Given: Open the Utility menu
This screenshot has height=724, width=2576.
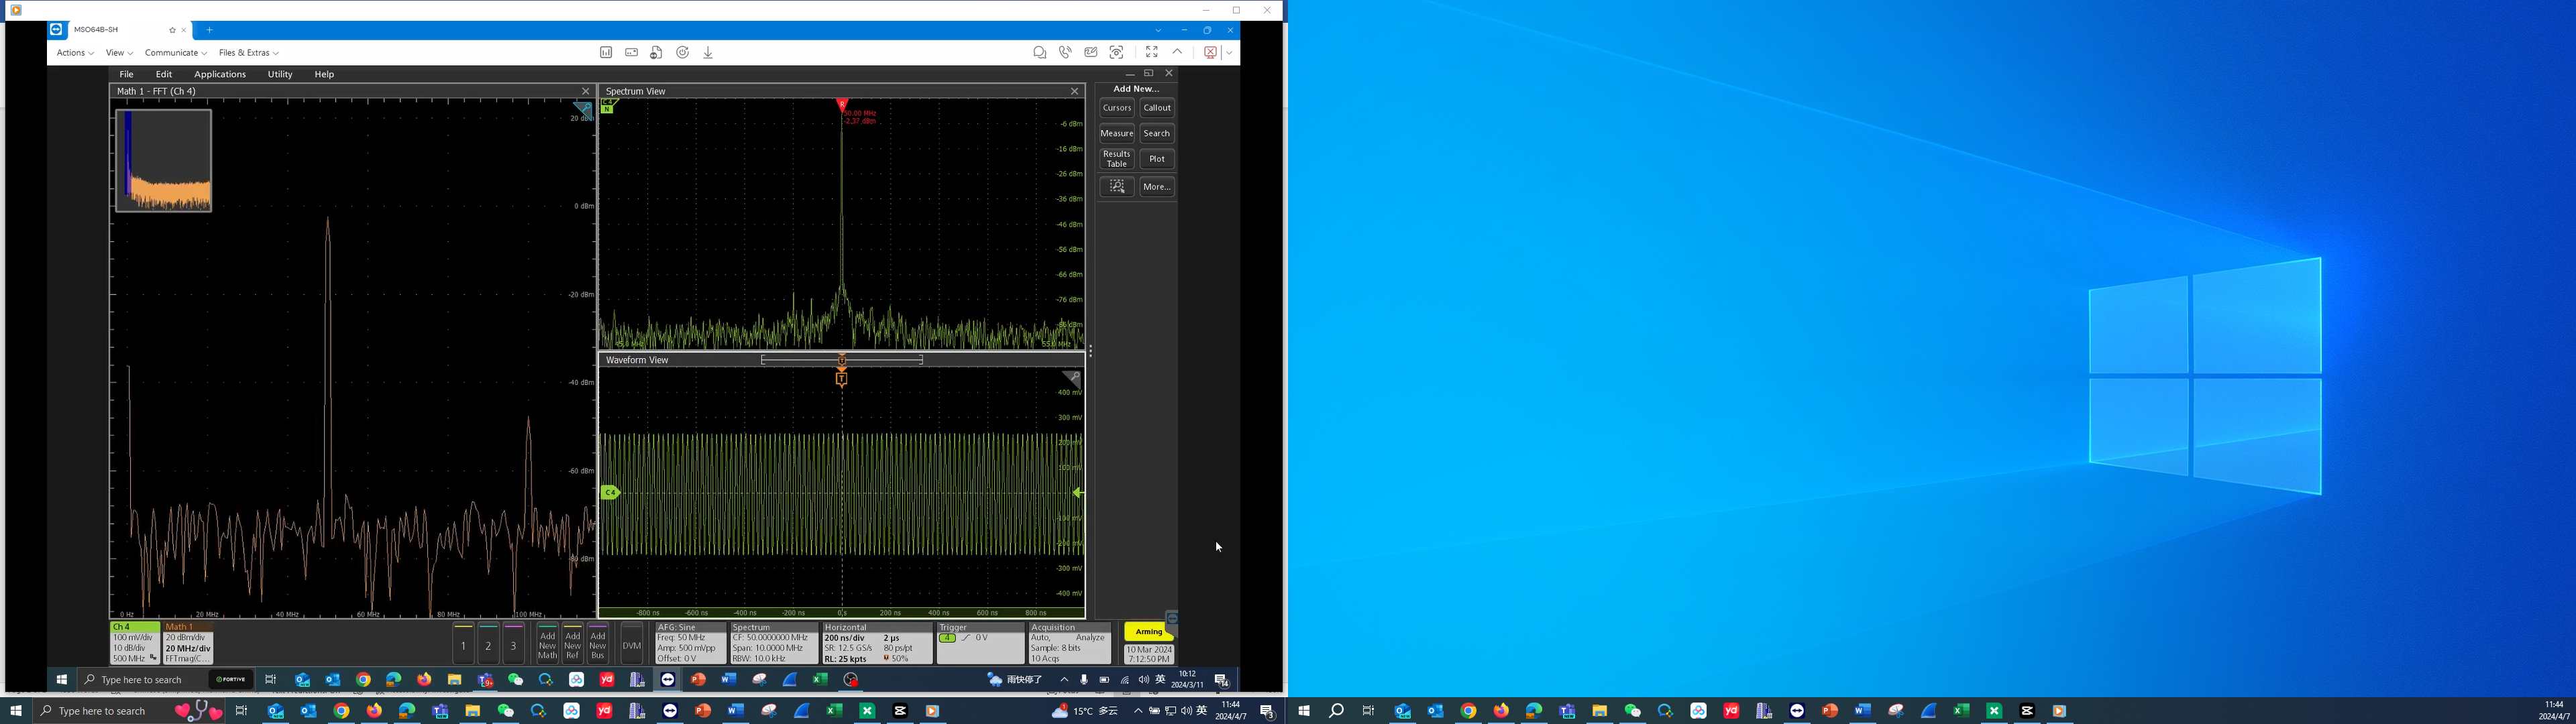Looking at the screenshot, I should [280, 74].
